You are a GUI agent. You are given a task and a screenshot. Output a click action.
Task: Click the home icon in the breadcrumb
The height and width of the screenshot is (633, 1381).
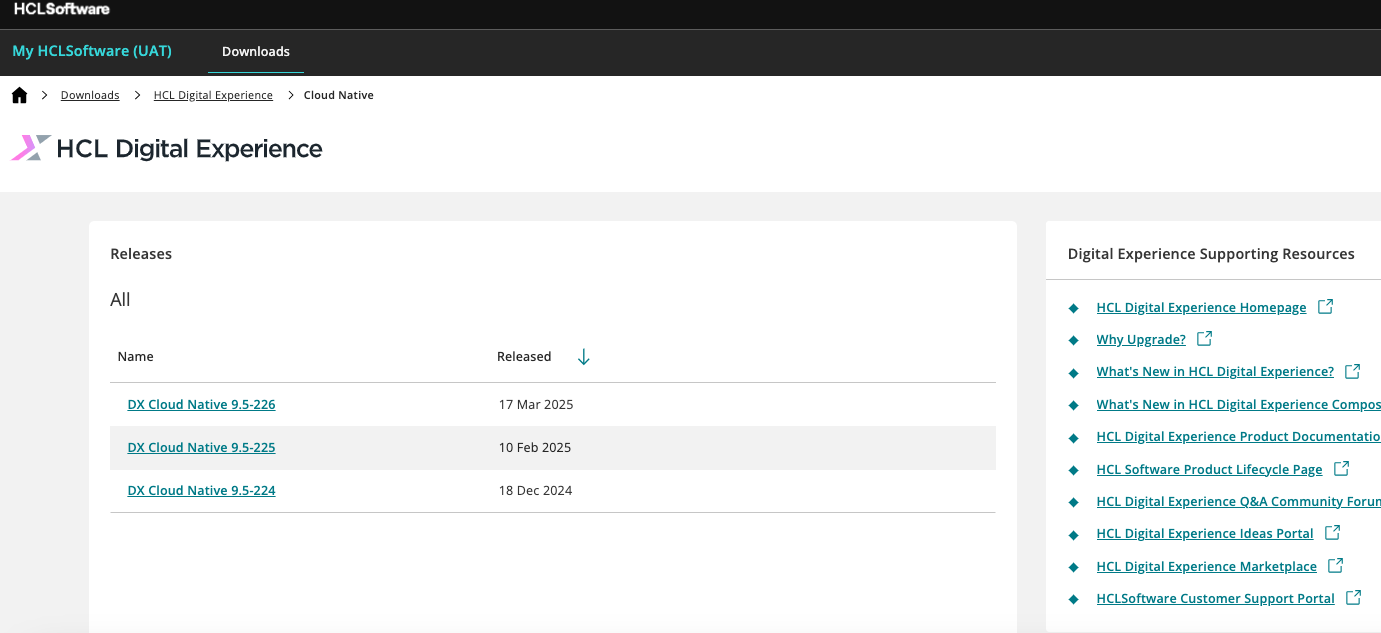pyautogui.click(x=19, y=94)
